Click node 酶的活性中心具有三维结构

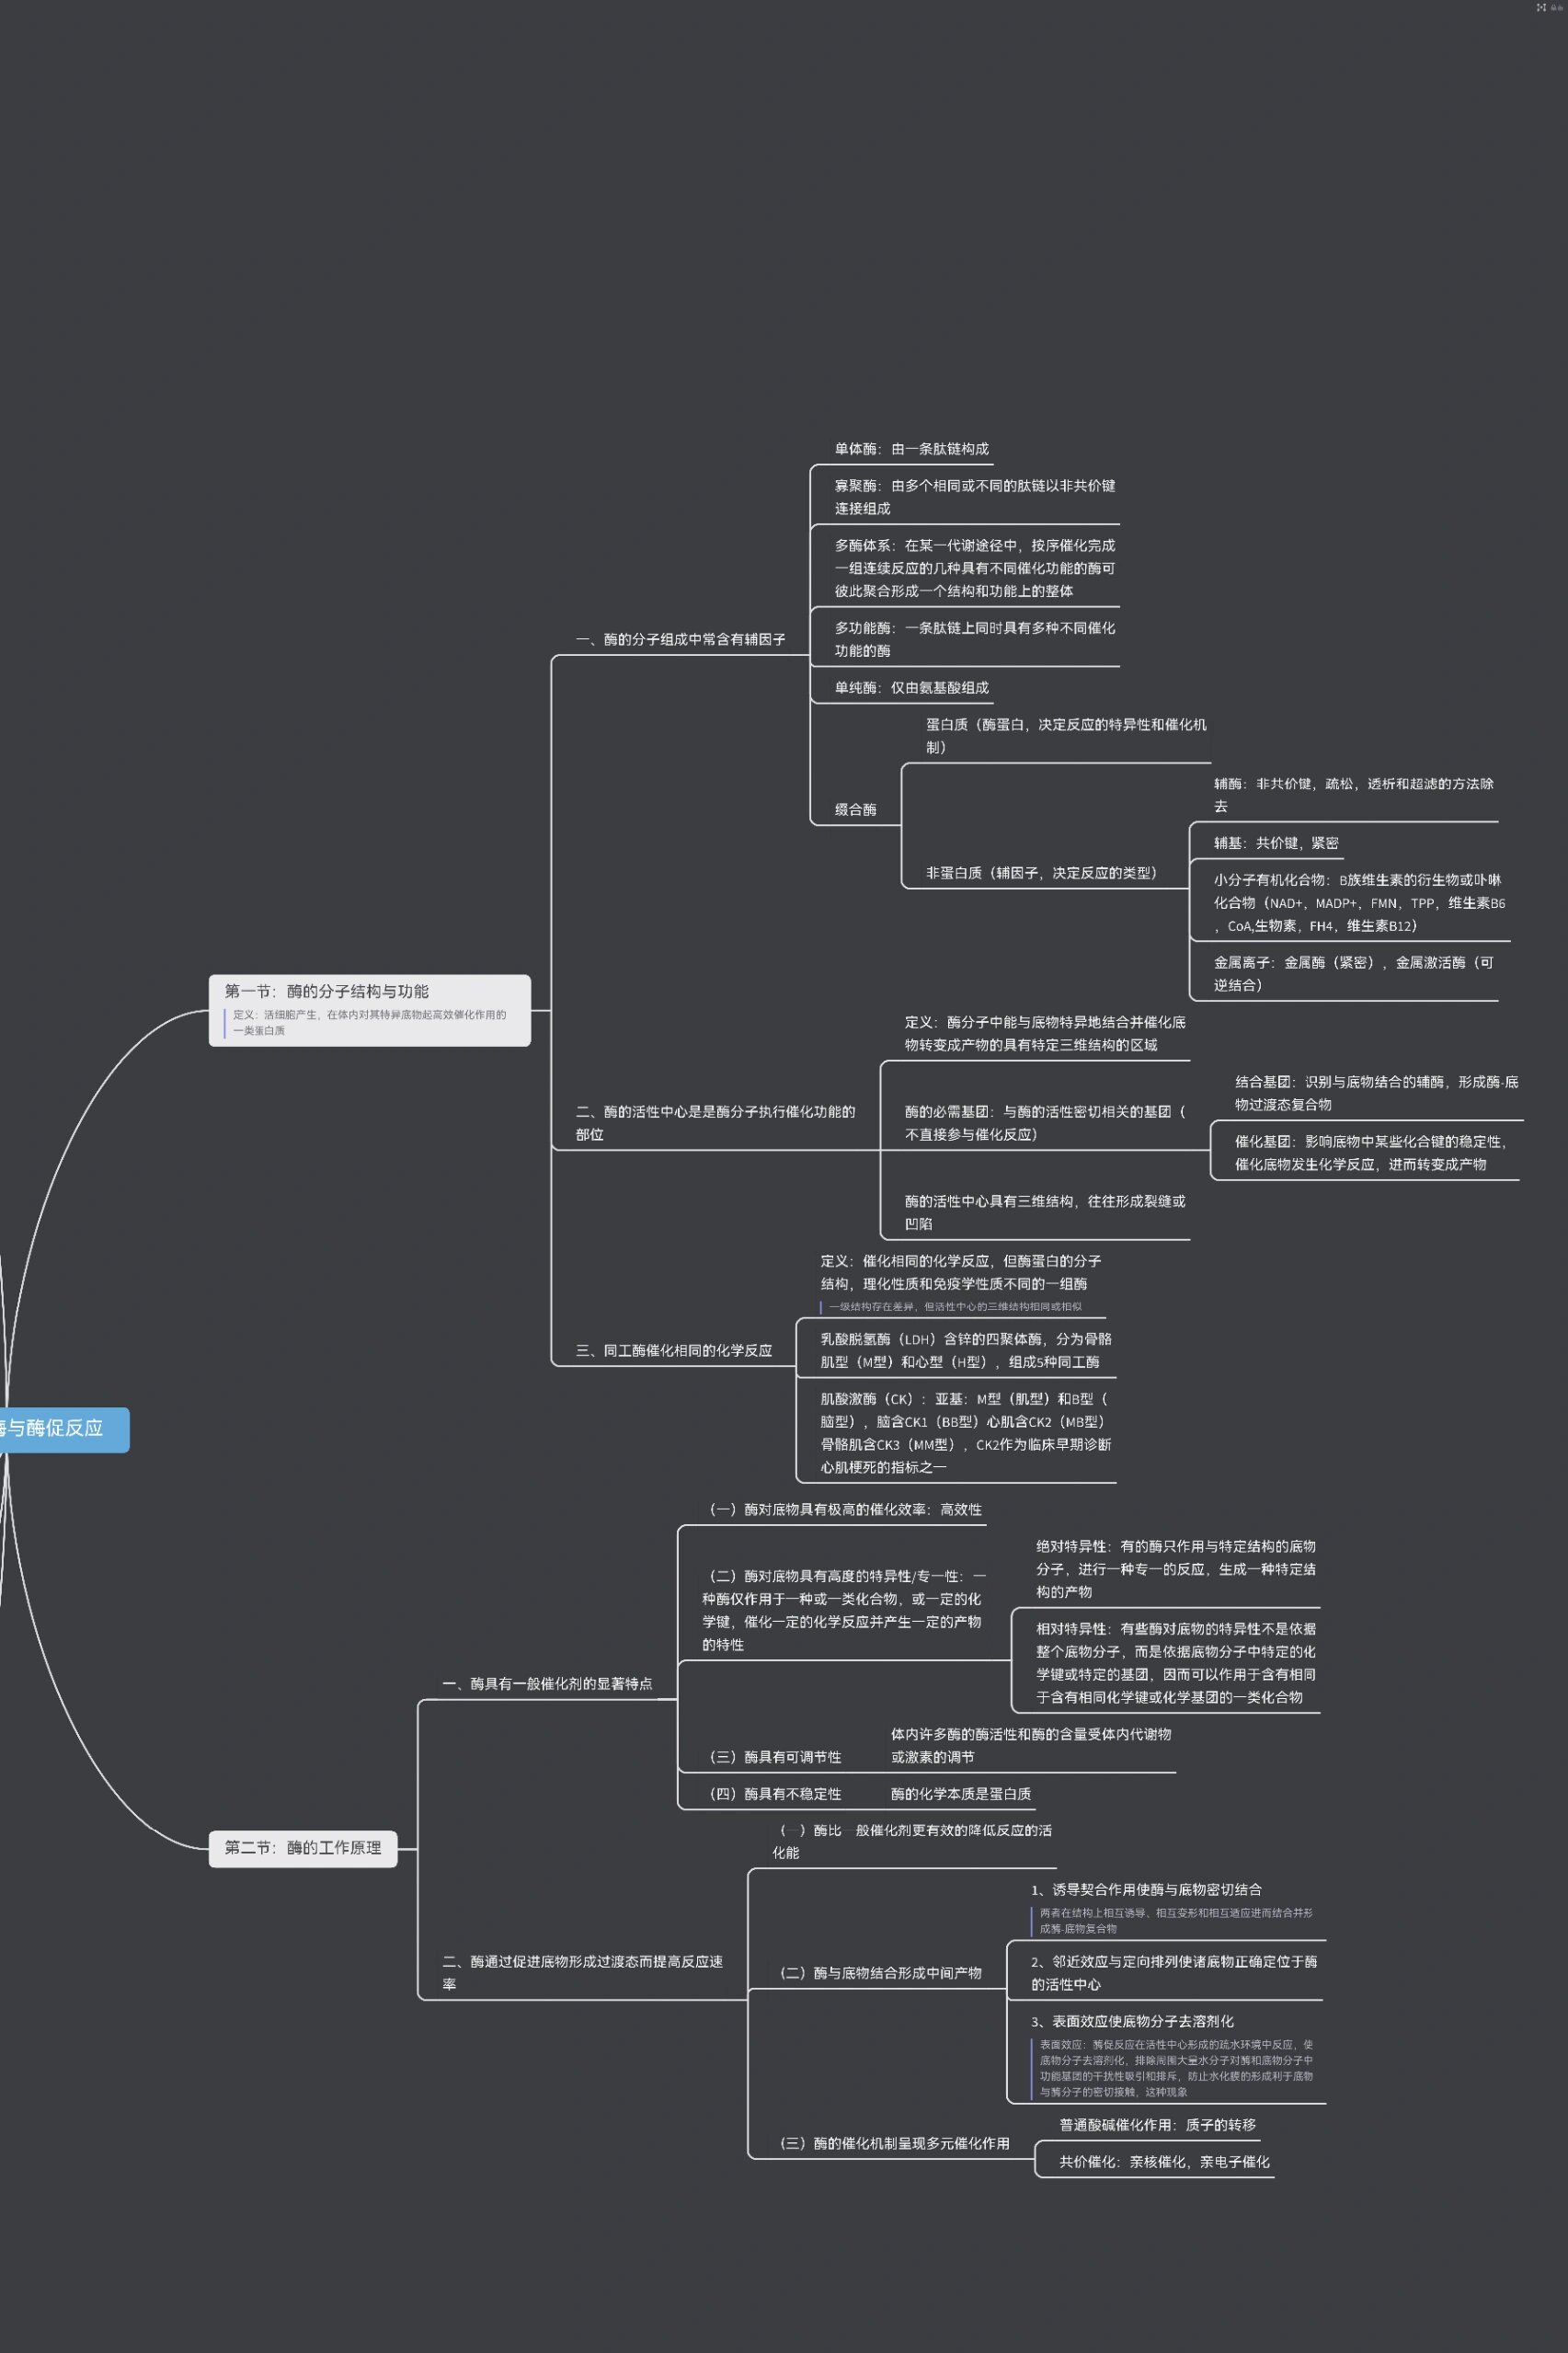coord(1045,1212)
